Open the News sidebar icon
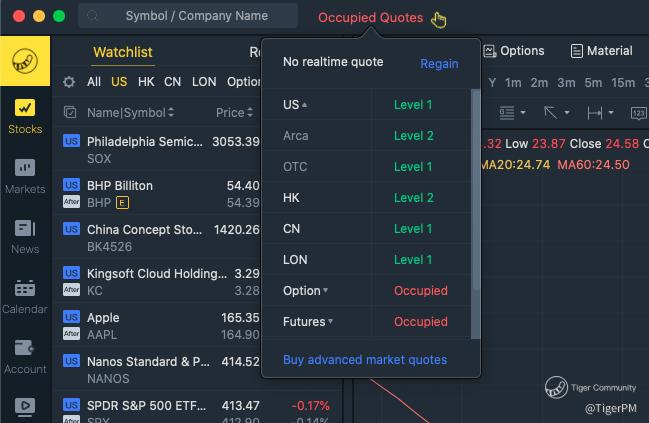This screenshot has height=423, width=649. [x=25, y=235]
